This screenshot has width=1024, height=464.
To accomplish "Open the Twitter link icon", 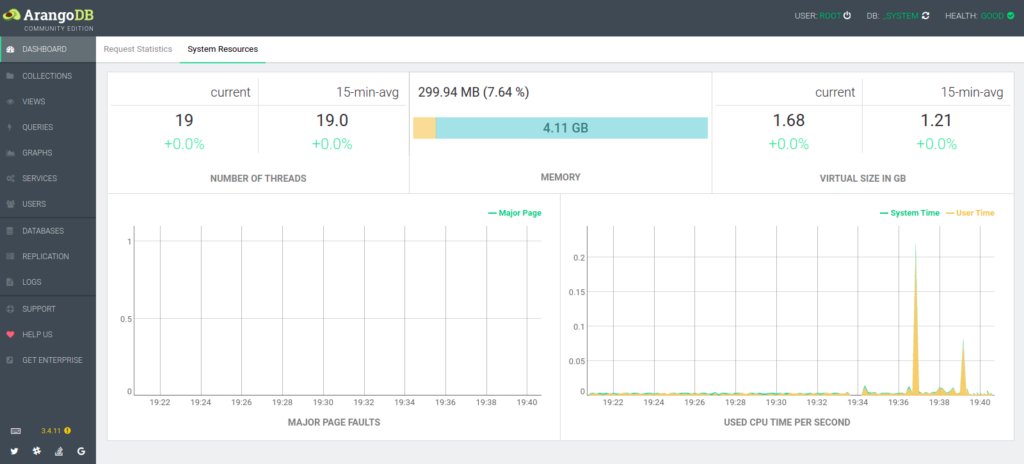I will (14, 452).
